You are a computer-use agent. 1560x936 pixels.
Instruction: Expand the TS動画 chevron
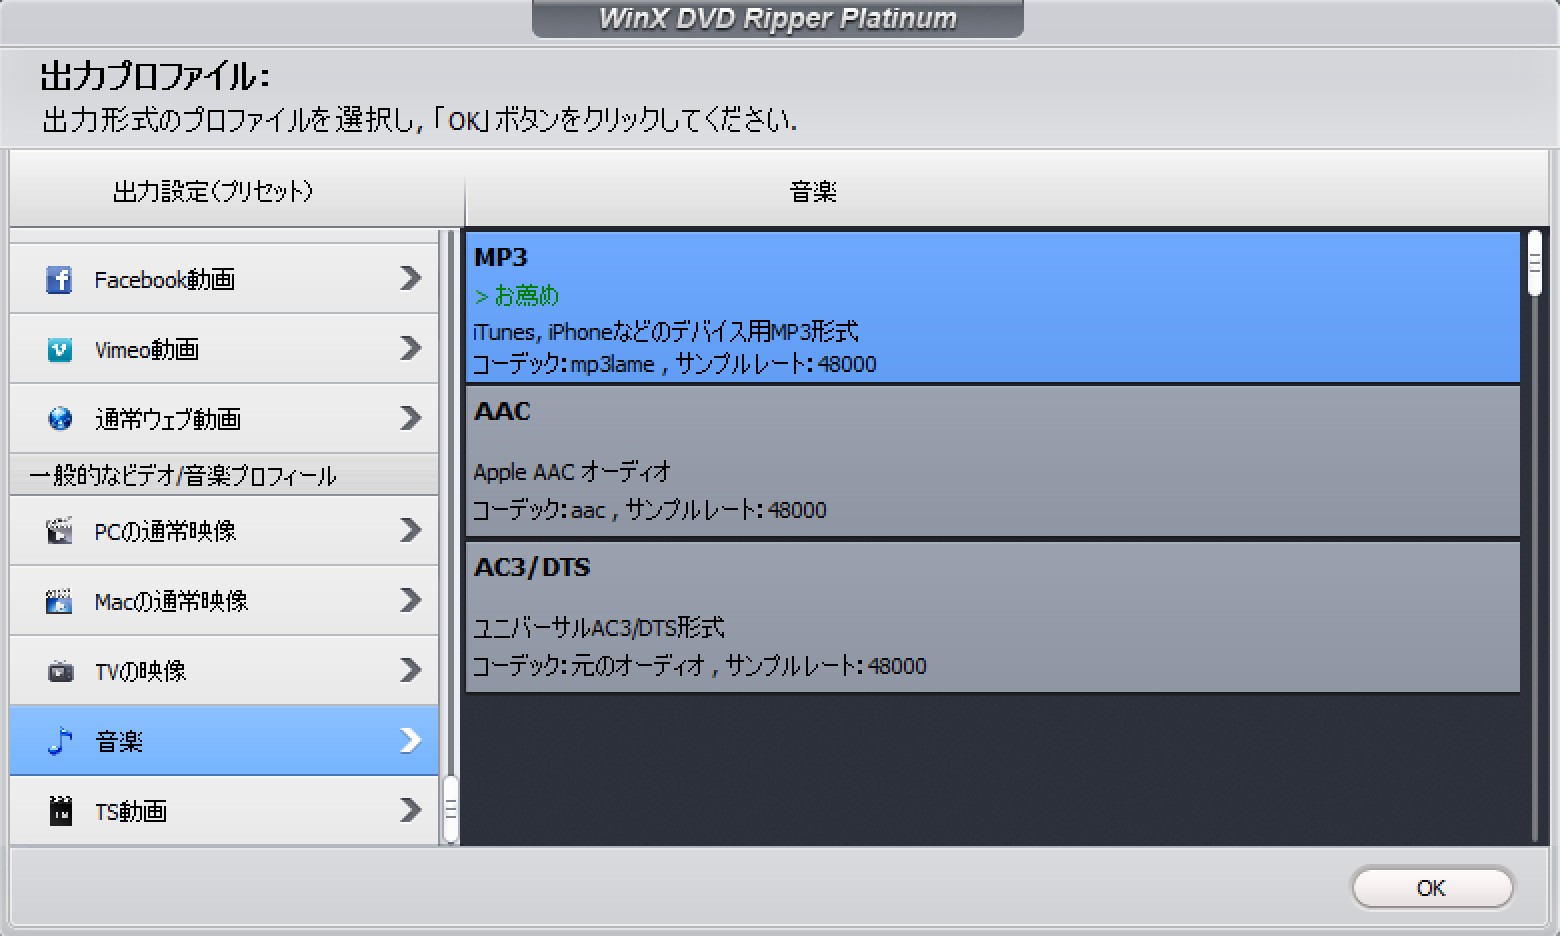click(x=410, y=810)
